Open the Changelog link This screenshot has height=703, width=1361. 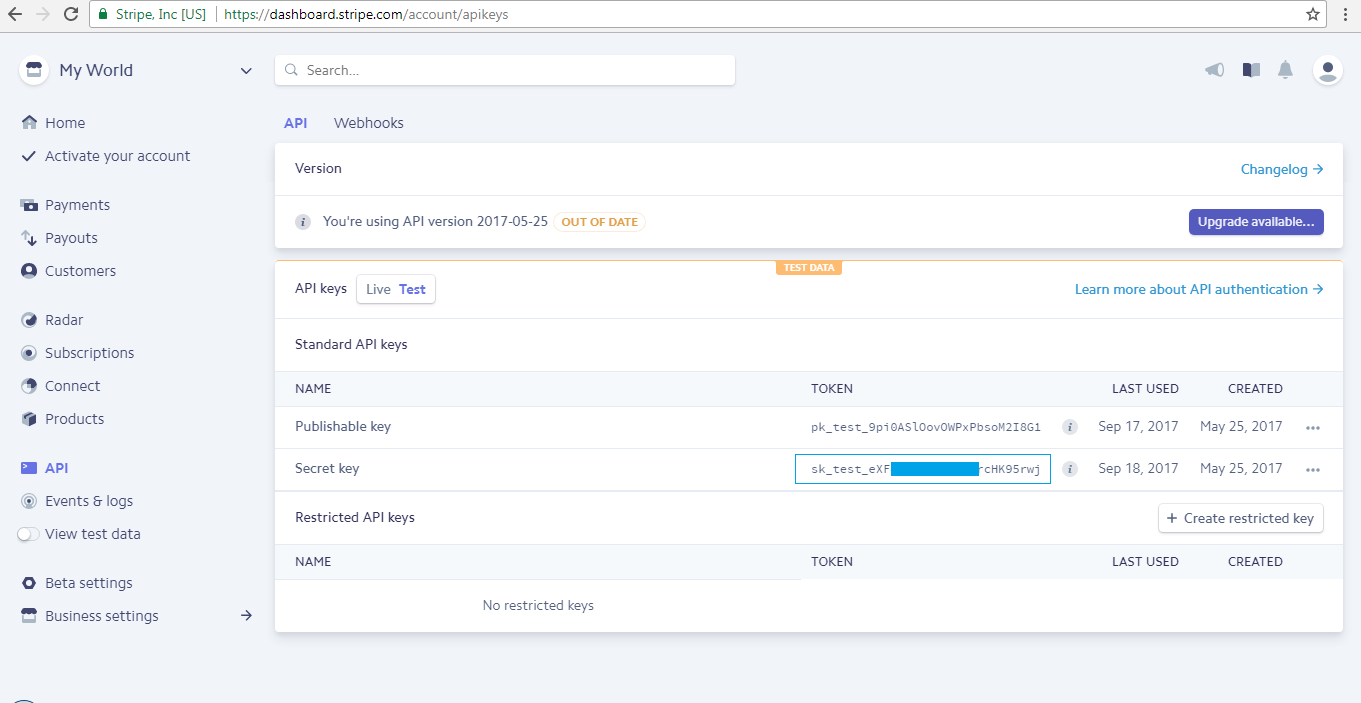click(x=1282, y=169)
